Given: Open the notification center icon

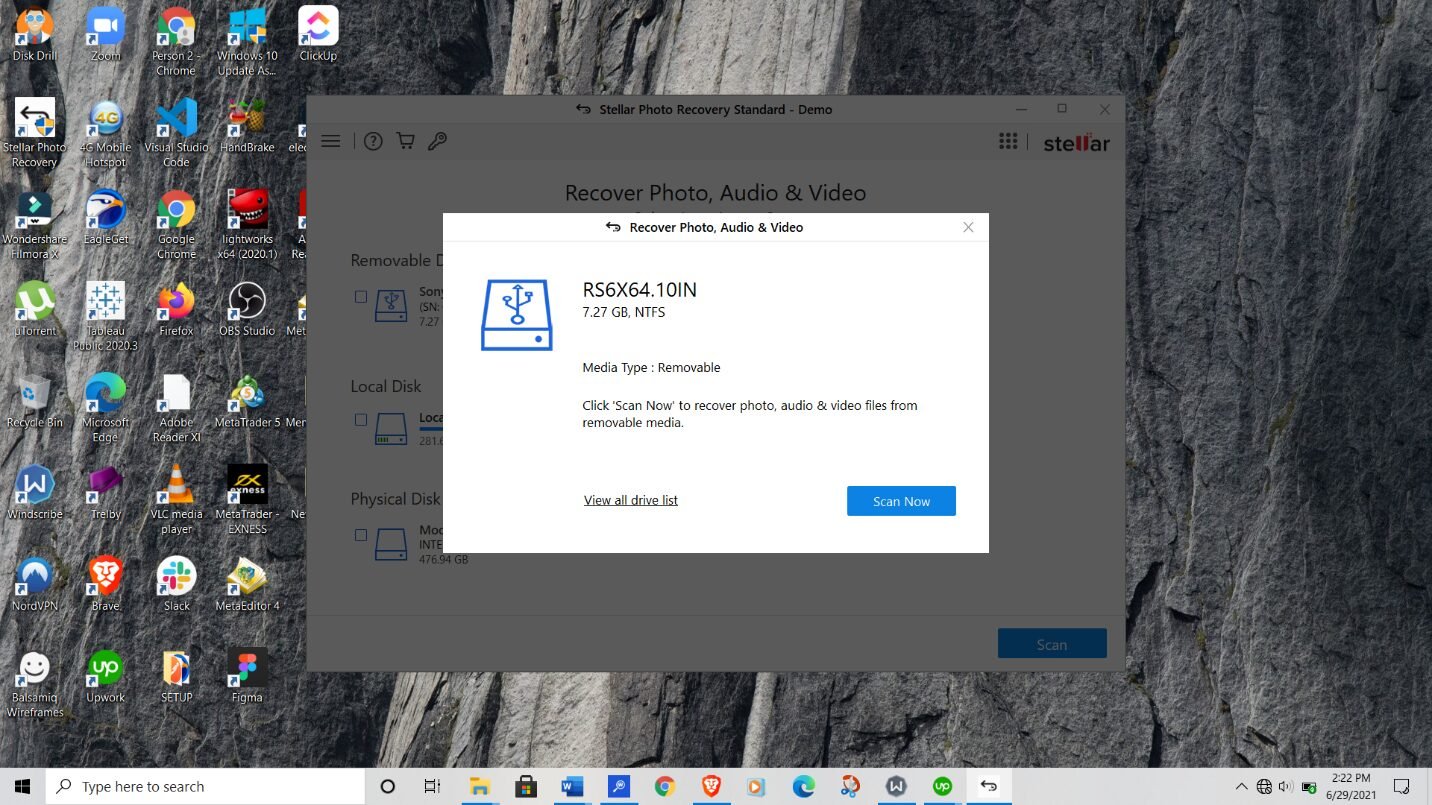Looking at the screenshot, I should (x=1402, y=787).
